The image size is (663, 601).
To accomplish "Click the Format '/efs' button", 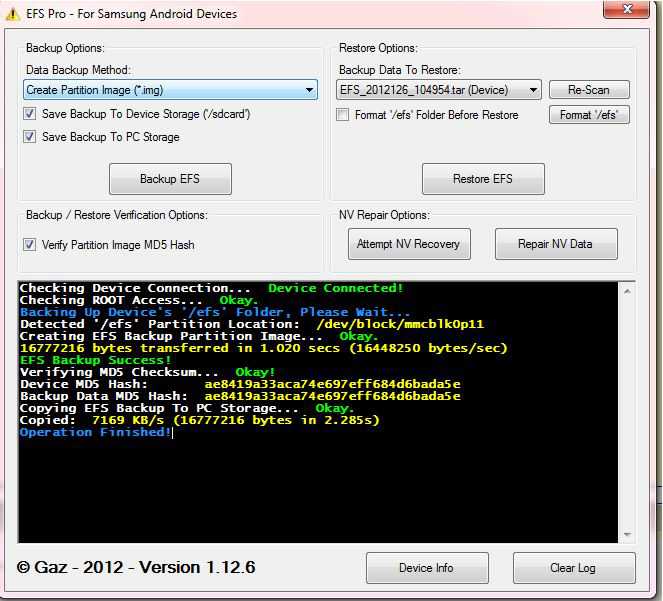I will (x=589, y=115).
